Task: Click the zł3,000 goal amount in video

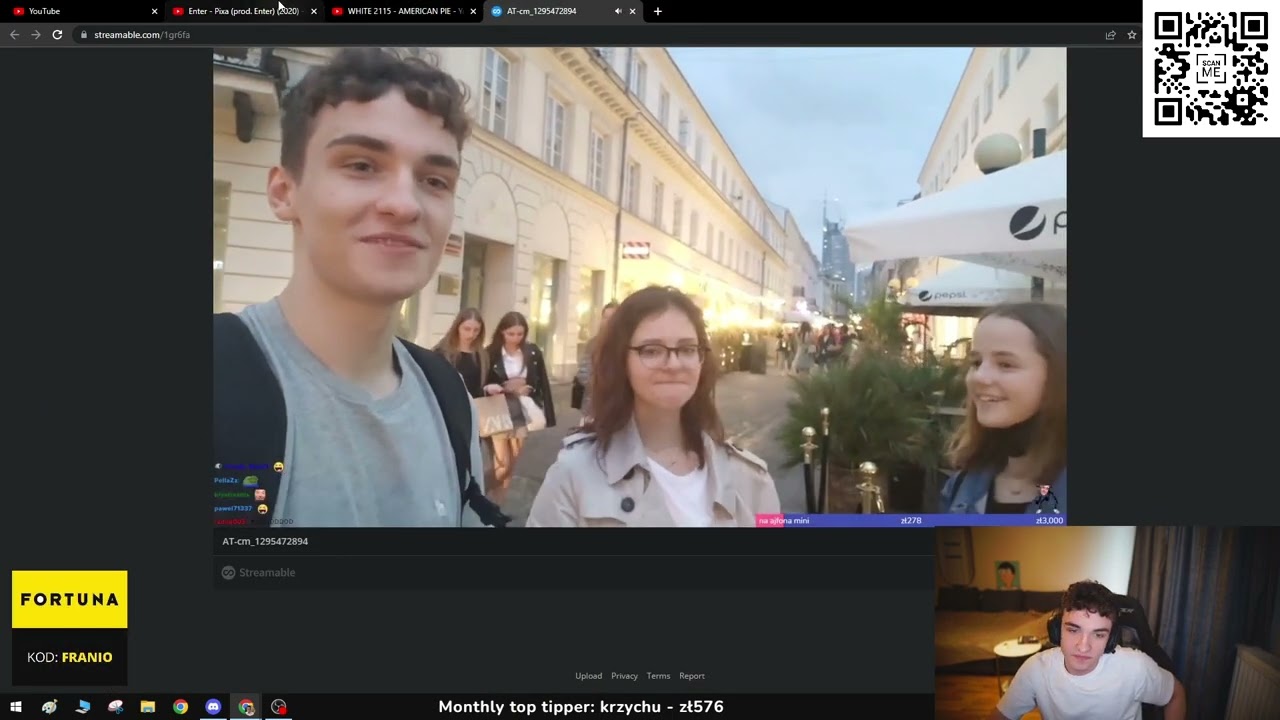Action: [1049, 521]
